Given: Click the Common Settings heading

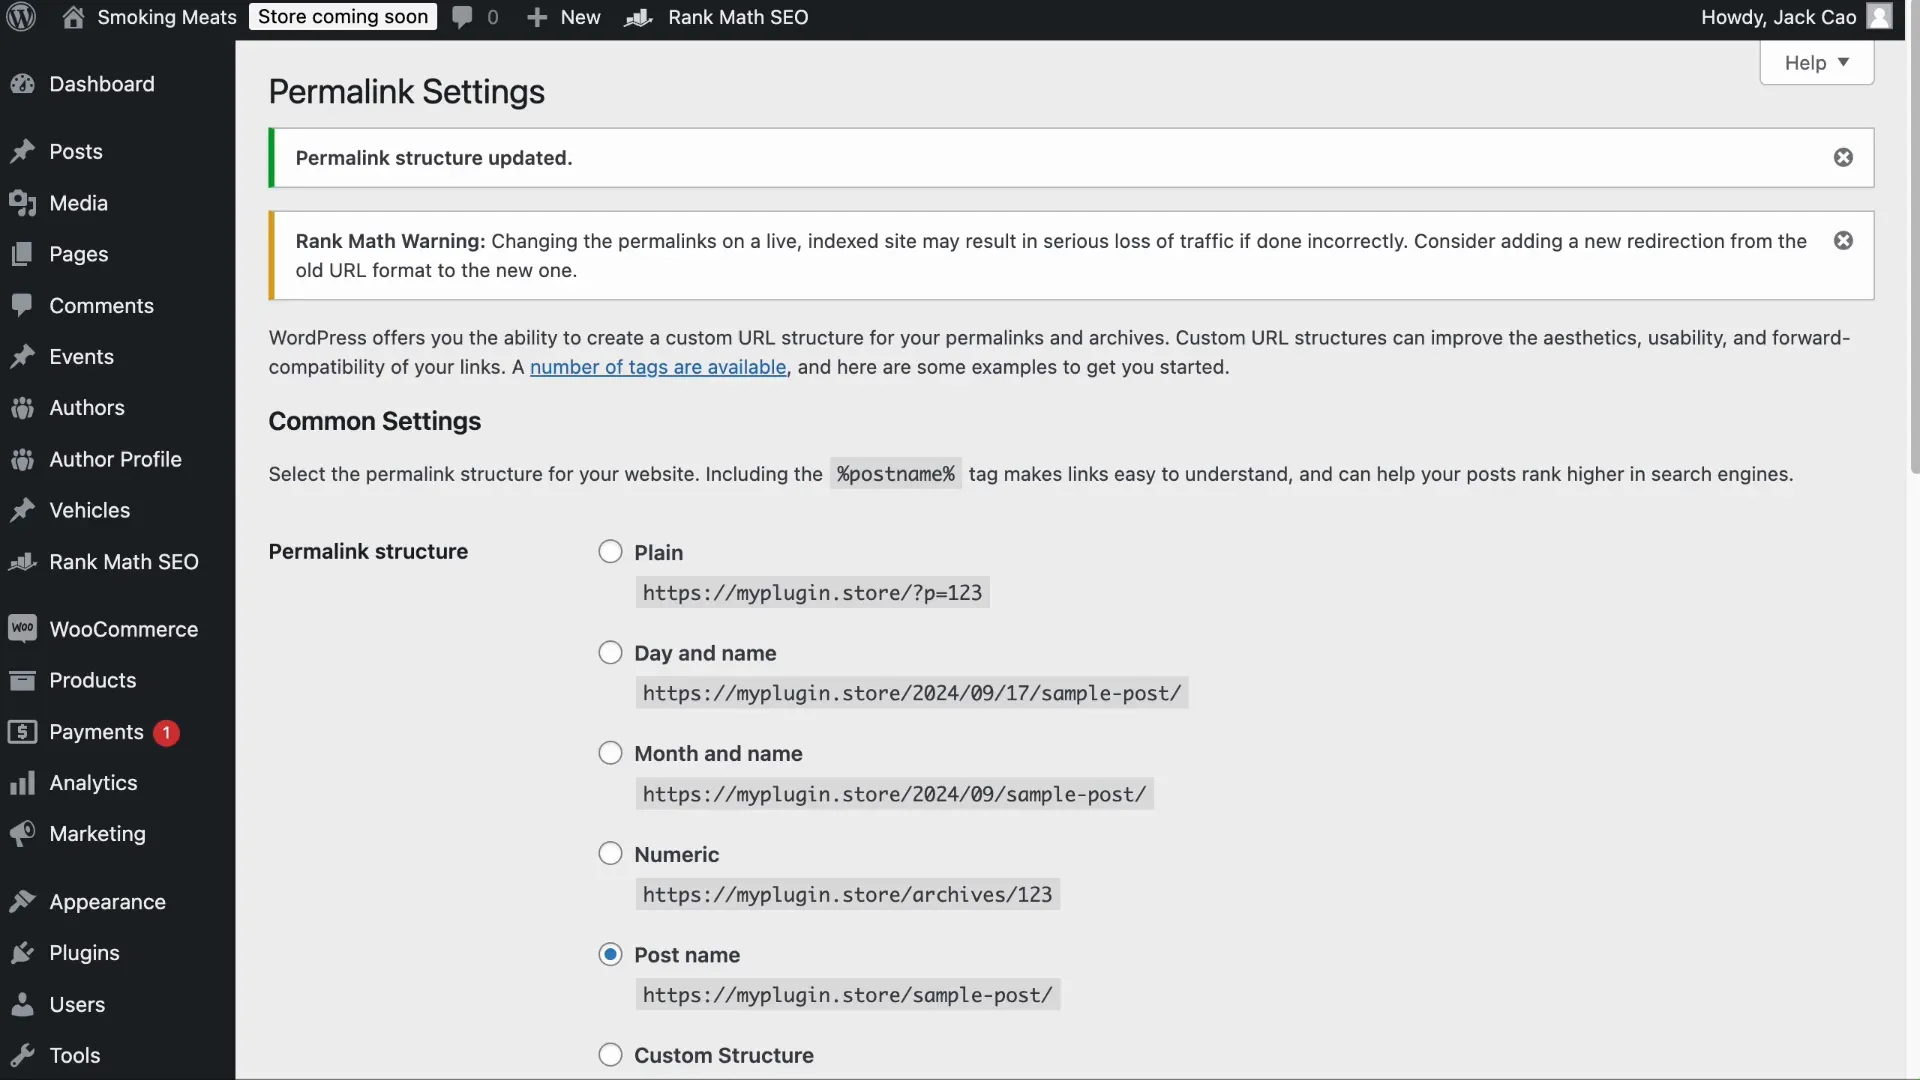Looking at the screenshot, I should coord(374,421).
